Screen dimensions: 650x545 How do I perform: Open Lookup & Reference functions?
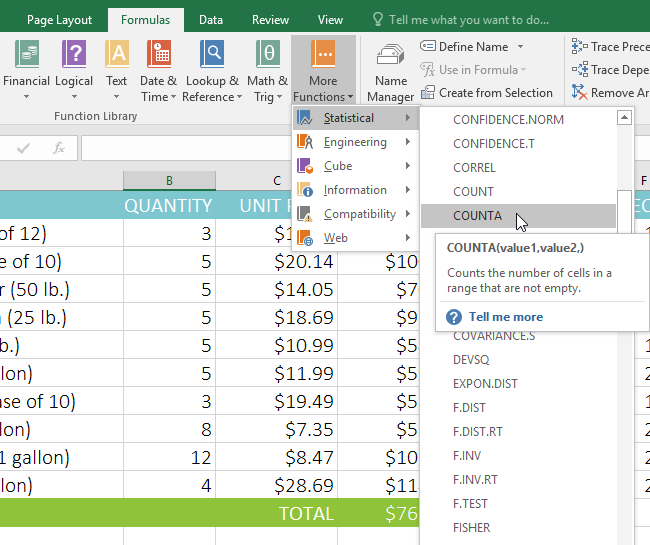[x=212, y=70]
